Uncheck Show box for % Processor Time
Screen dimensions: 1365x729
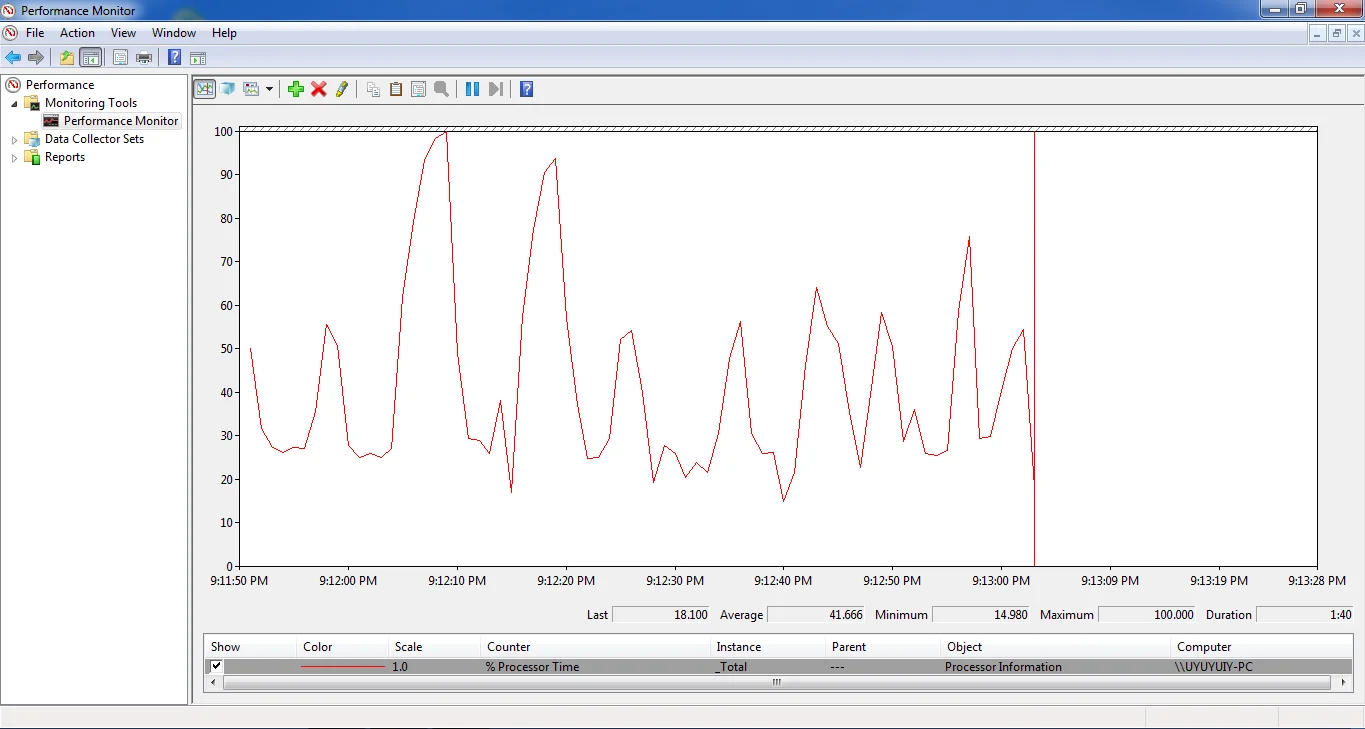coord(216,666)
